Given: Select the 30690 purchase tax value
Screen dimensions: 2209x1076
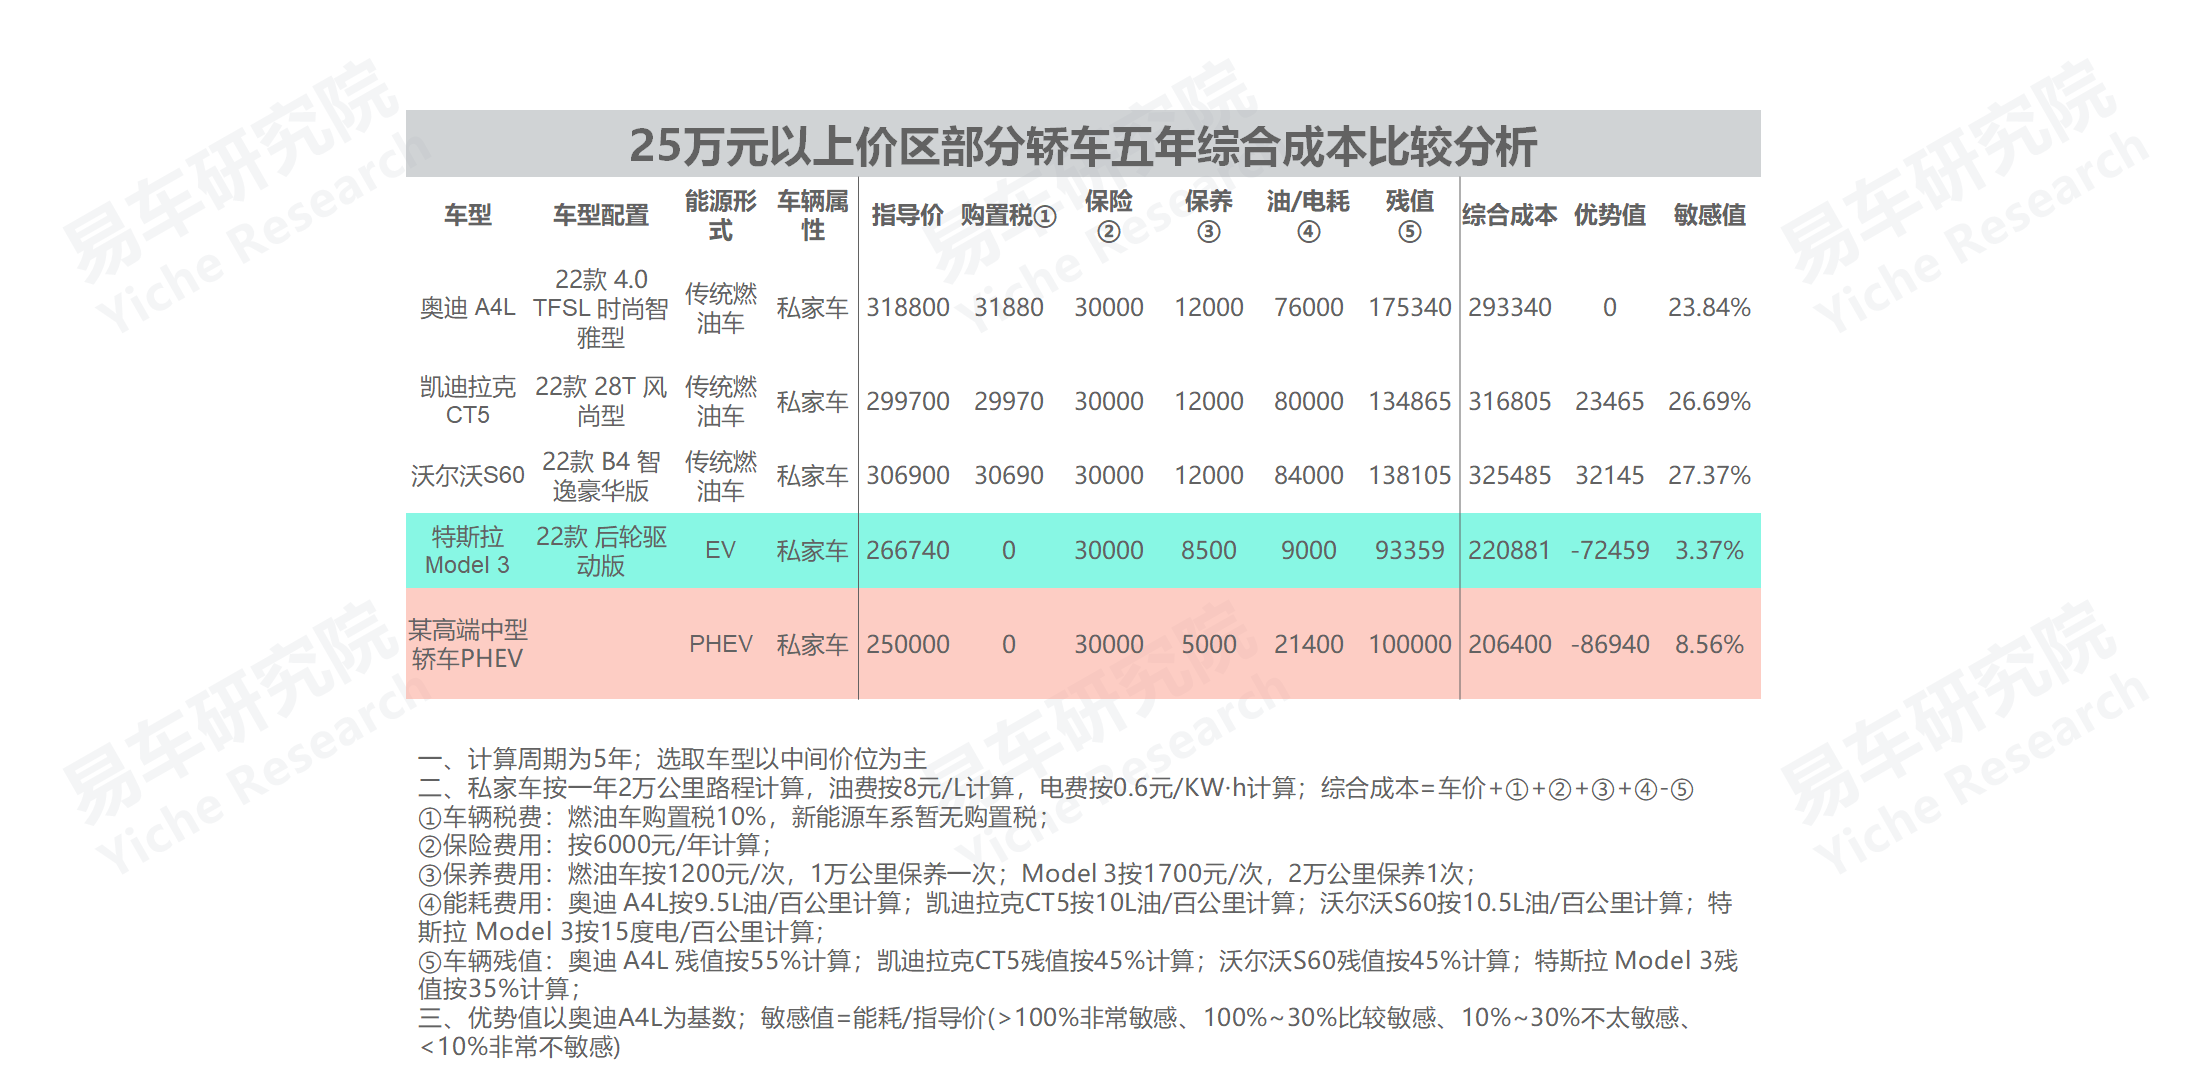Looking at the screenshot, I should [1009, 476].
